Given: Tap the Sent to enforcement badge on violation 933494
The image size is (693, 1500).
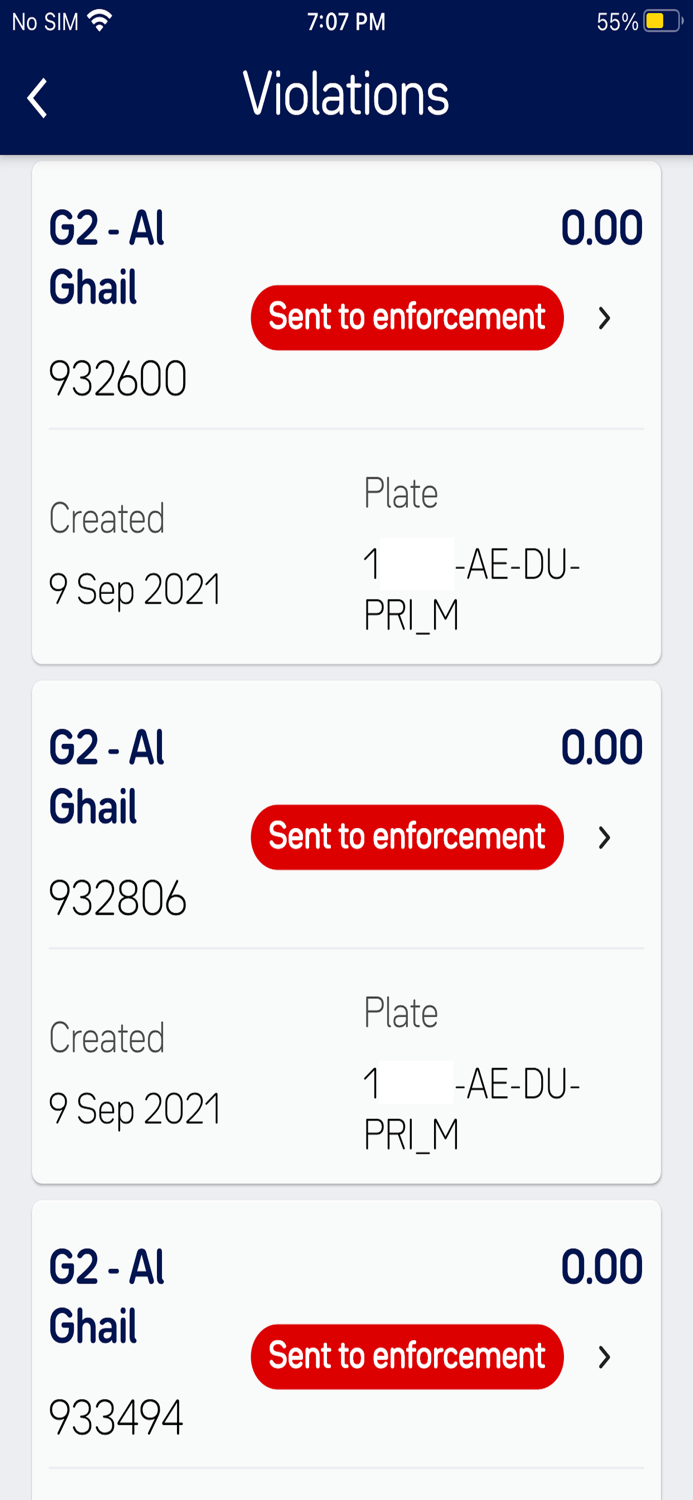Looking at the screenshot, I should 406,1356.
